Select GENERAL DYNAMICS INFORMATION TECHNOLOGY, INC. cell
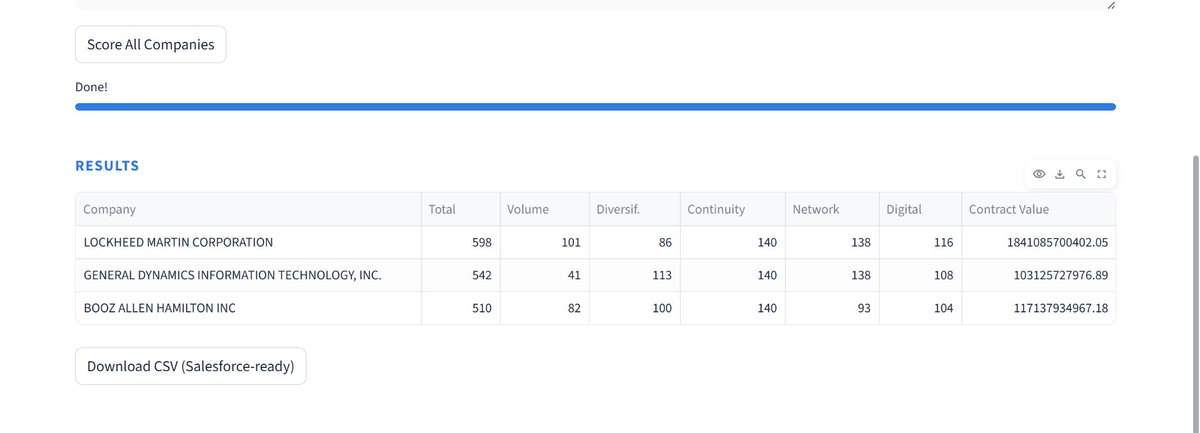Image resolution: width=1200 pixels, height=433 pixels. (248, 275)
